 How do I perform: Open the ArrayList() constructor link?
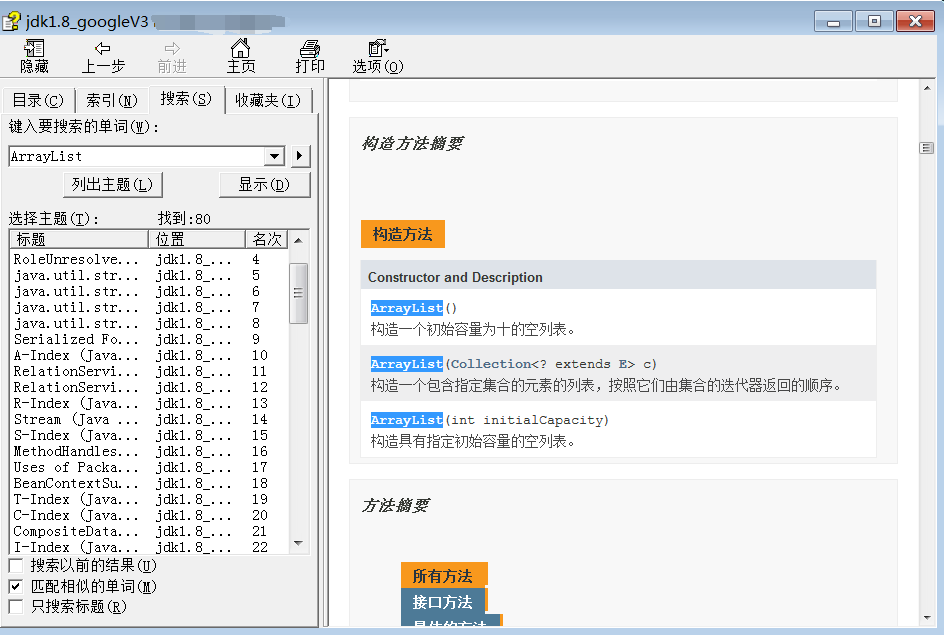(407, 308)
